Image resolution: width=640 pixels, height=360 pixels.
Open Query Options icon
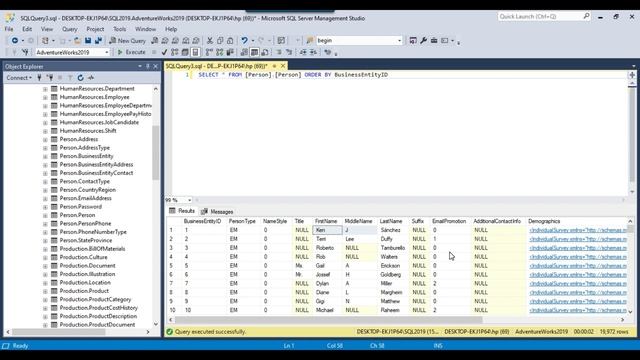[185, 52]
